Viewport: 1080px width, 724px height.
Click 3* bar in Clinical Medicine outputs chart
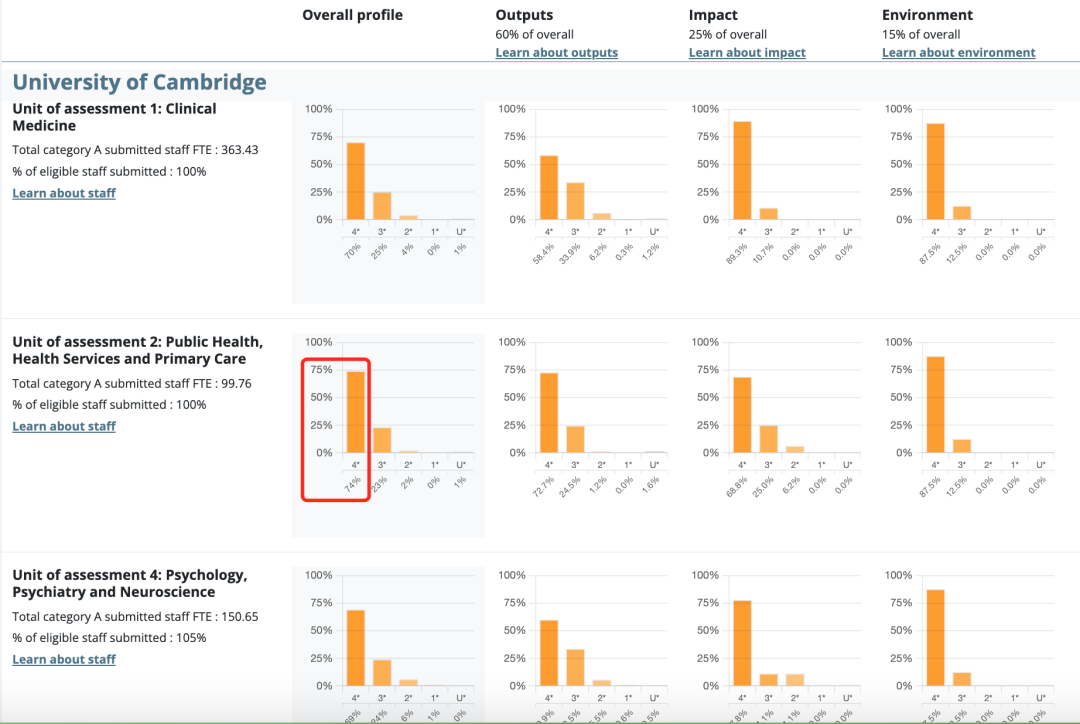tap(575, 201)
